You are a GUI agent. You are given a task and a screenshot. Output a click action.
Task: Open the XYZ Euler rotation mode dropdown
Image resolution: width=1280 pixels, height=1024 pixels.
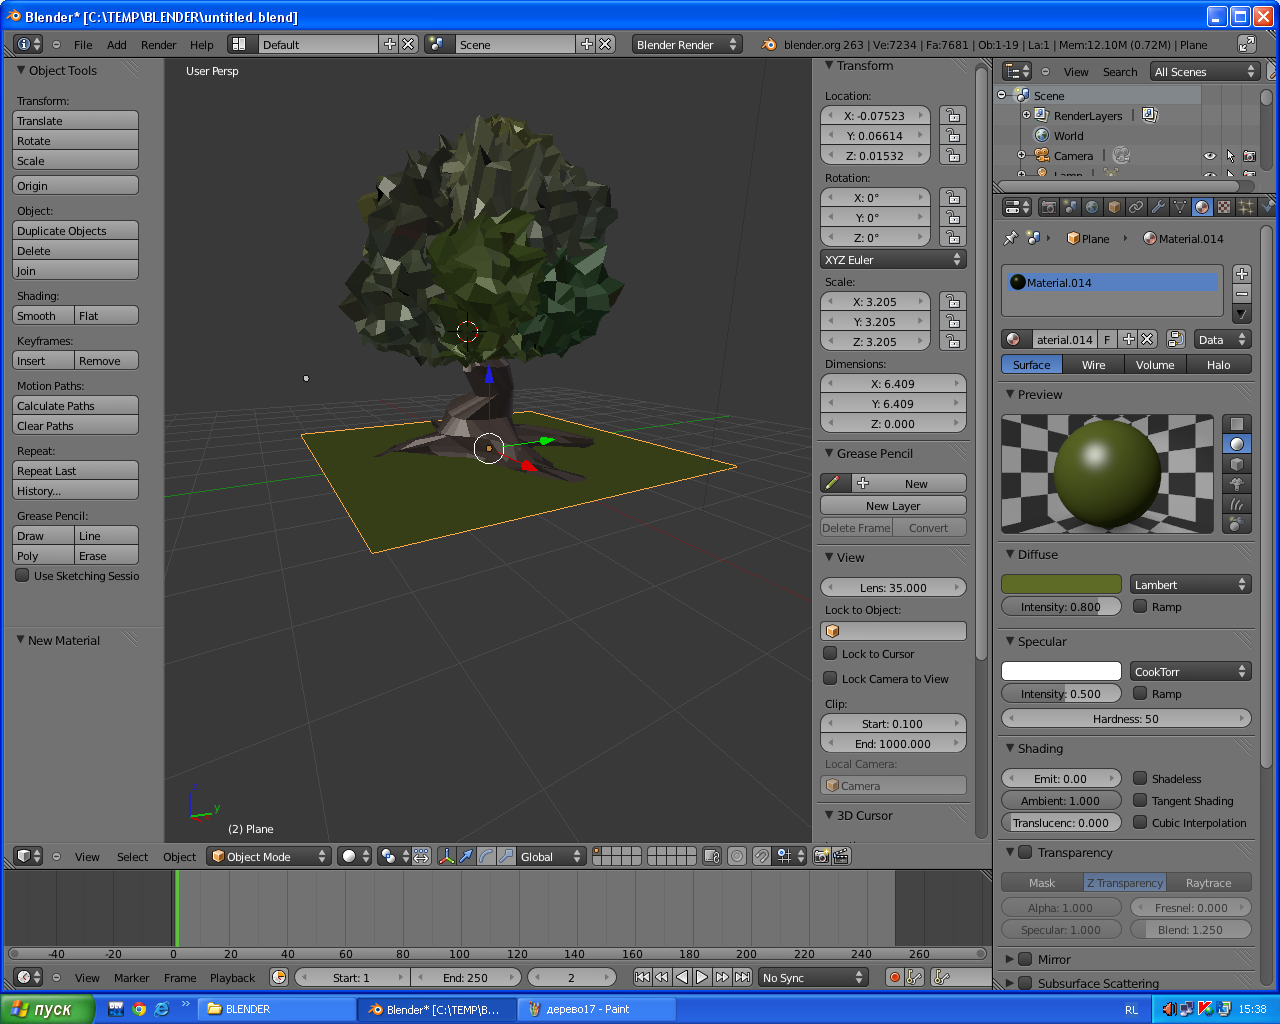[893, 259]
